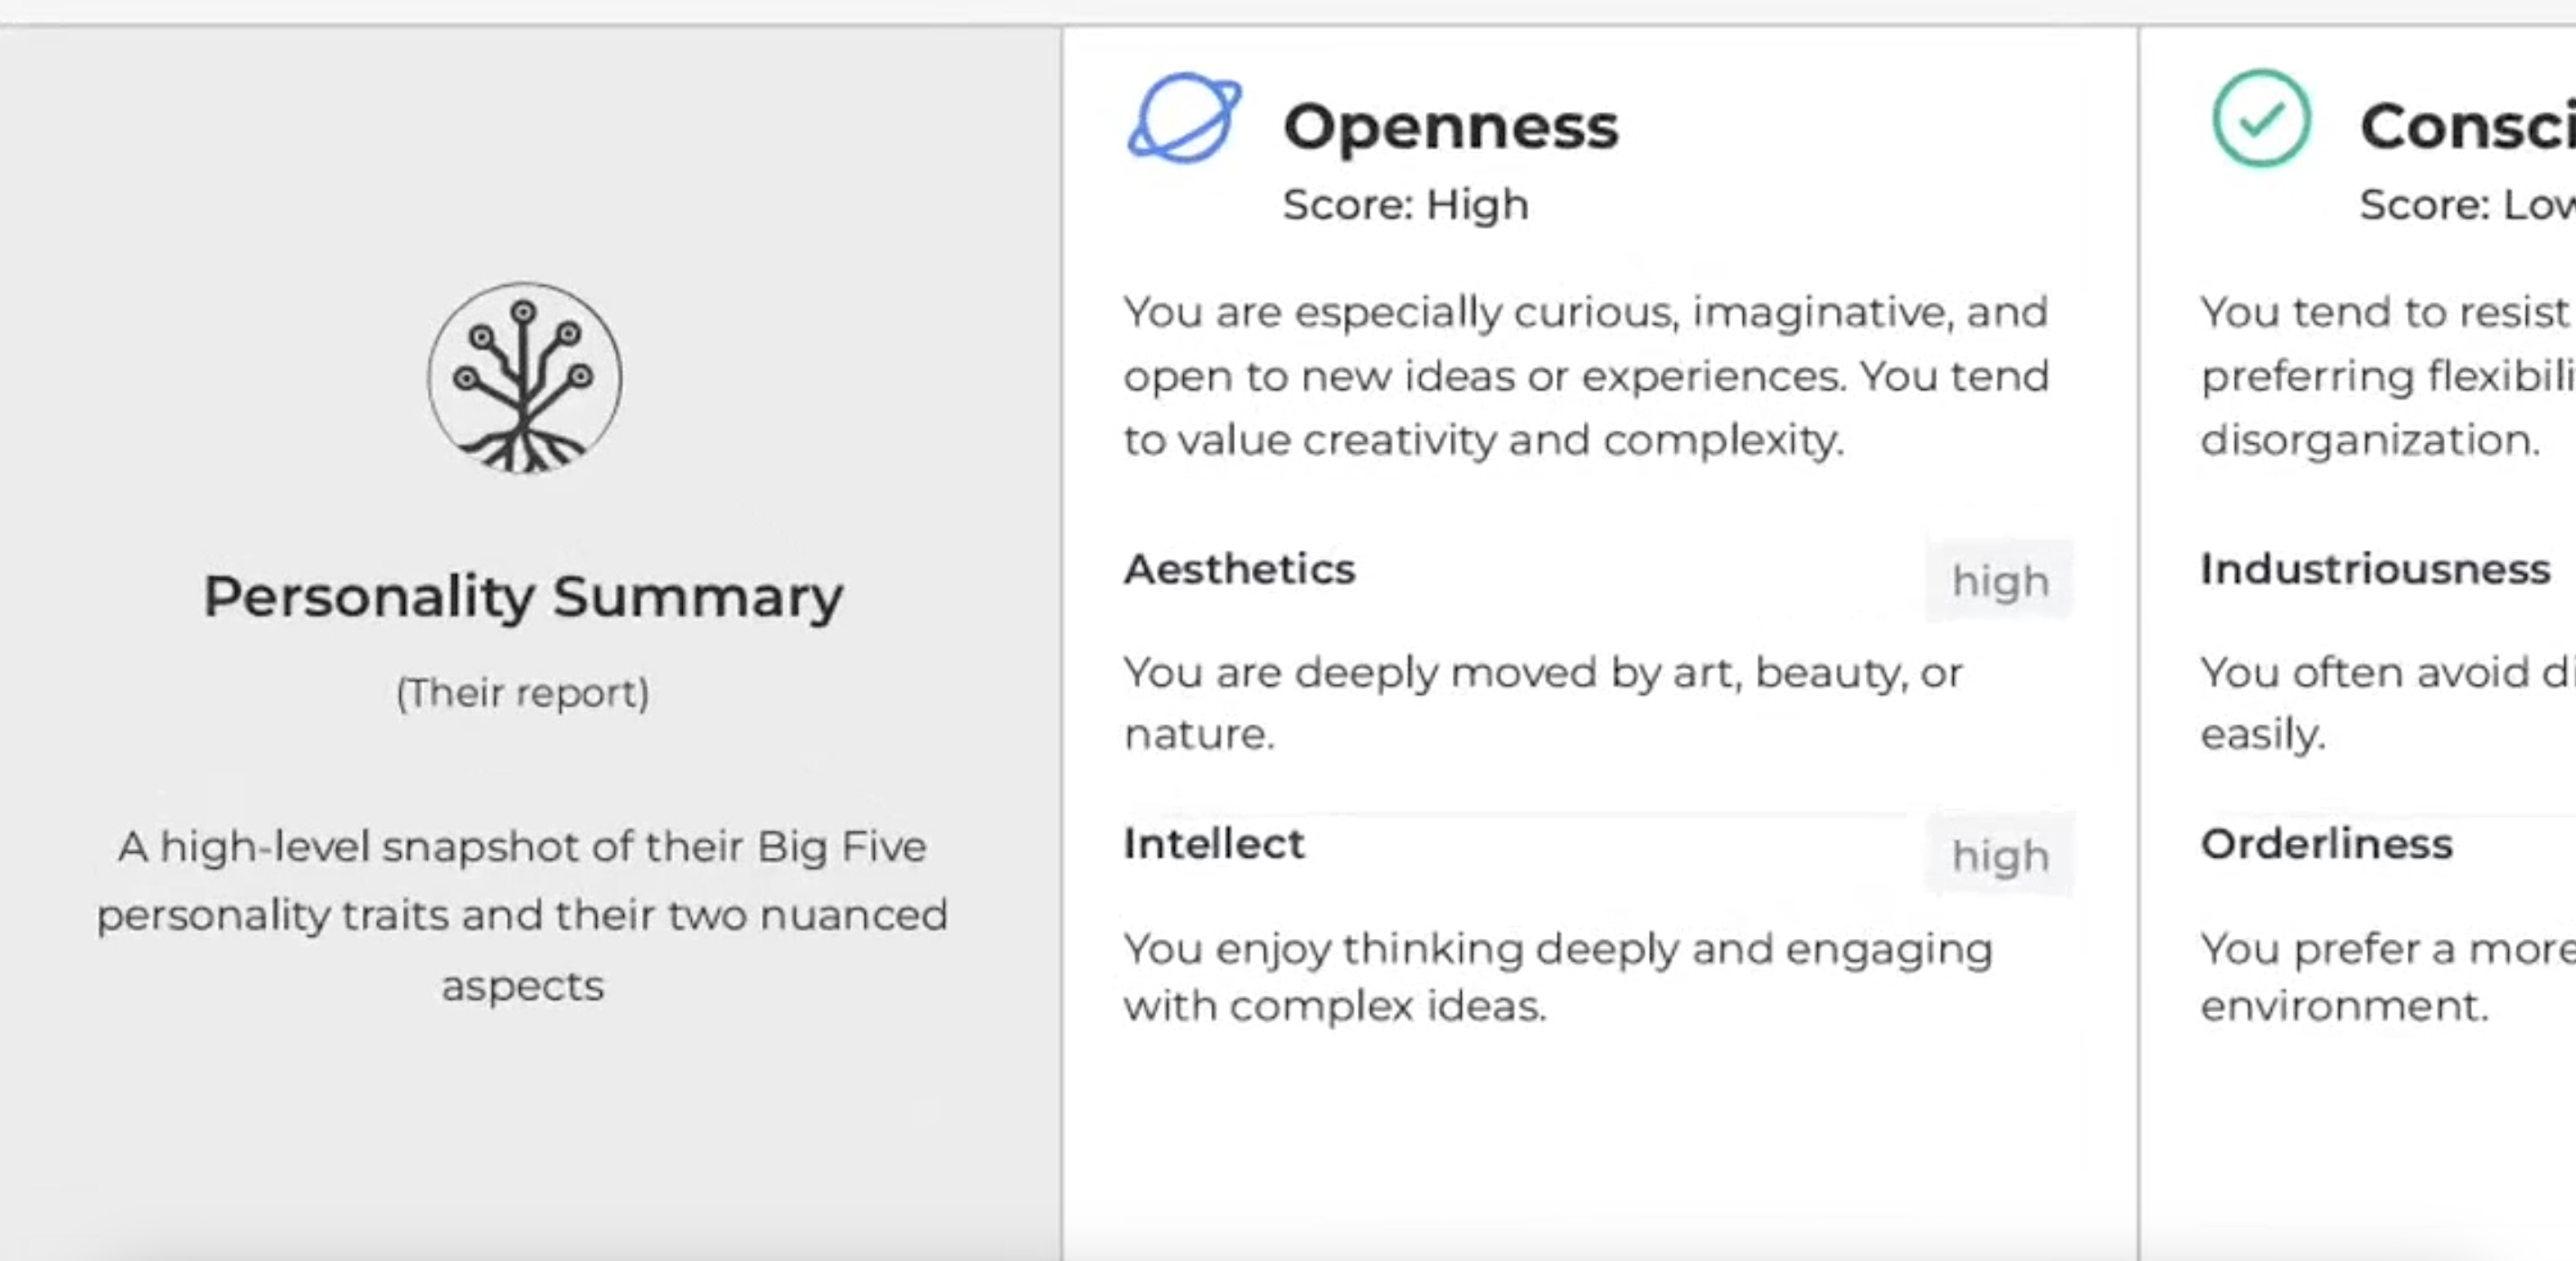The image size is (2576, 1261).
Task: Click the "You tend to resist" Conscientiousness description
Action: [2386, 376]
